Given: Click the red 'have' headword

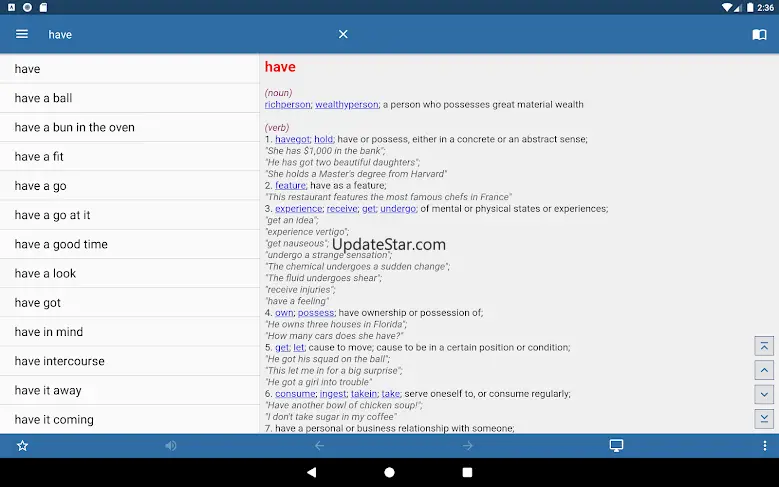Looking at the screenshot, I should tap(280, 67).
